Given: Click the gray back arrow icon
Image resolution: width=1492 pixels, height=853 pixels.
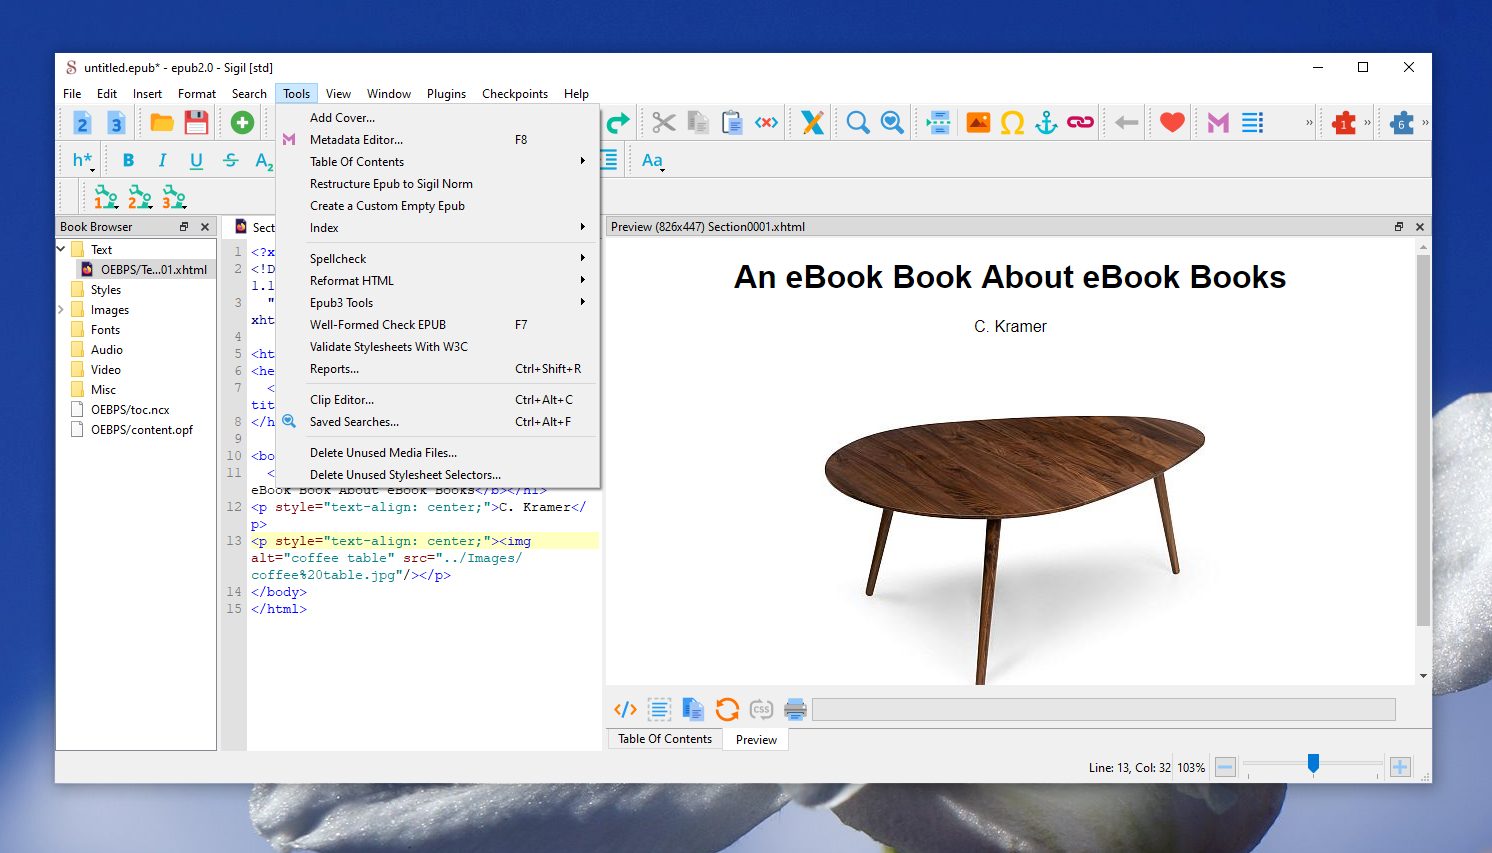Looking at the screenshot, I should [1127, 123].
